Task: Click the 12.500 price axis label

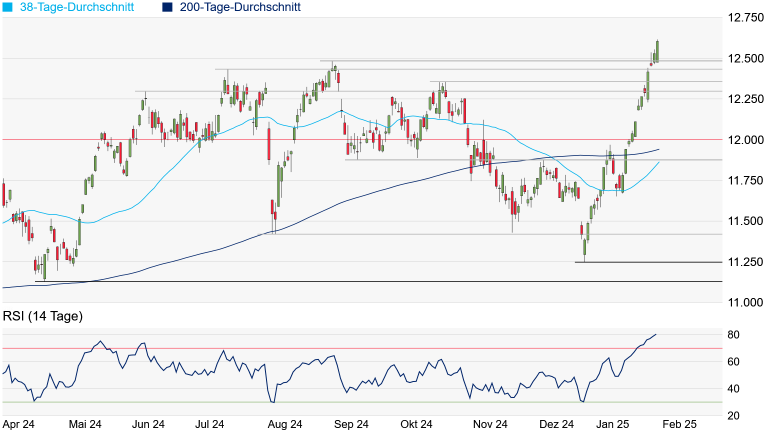Action: pos(746,59)
